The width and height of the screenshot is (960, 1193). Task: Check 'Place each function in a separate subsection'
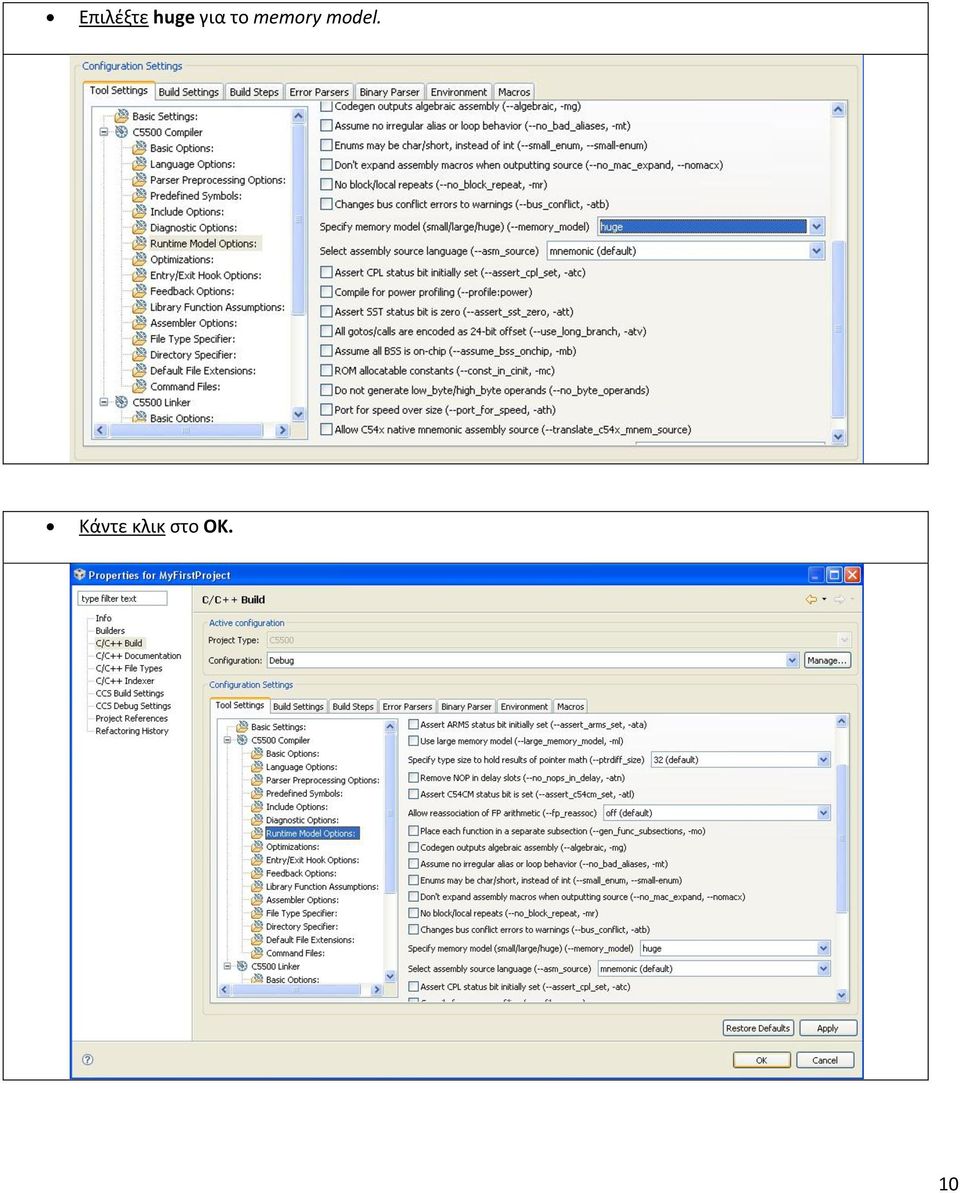pyautogui.click(x=414, y=831)
